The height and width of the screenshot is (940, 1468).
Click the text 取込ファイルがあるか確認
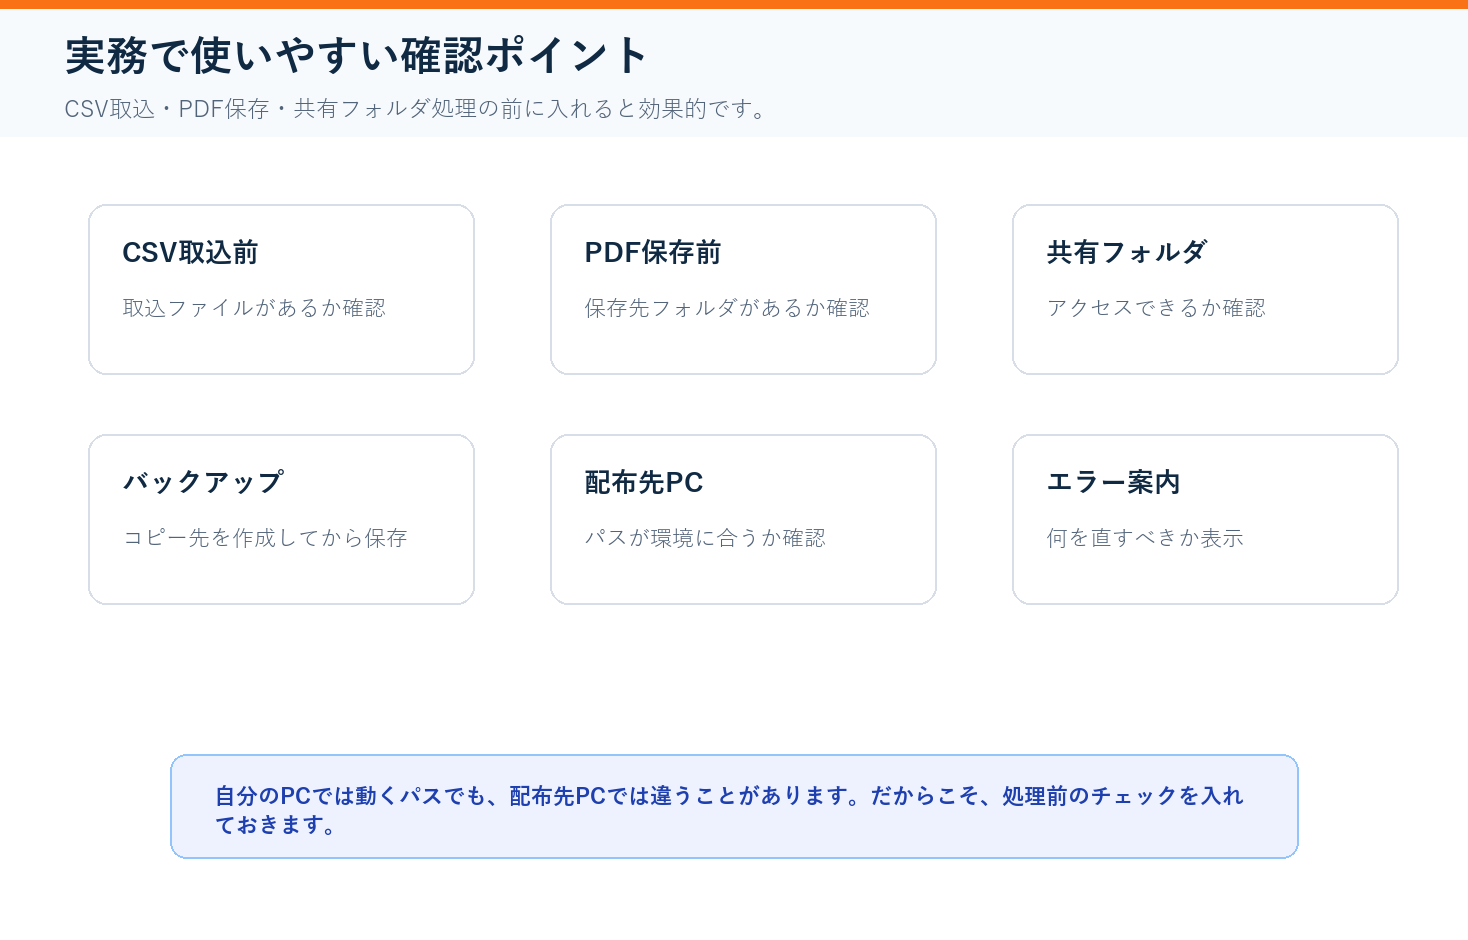pyautogui.click(x=254, y=308)
